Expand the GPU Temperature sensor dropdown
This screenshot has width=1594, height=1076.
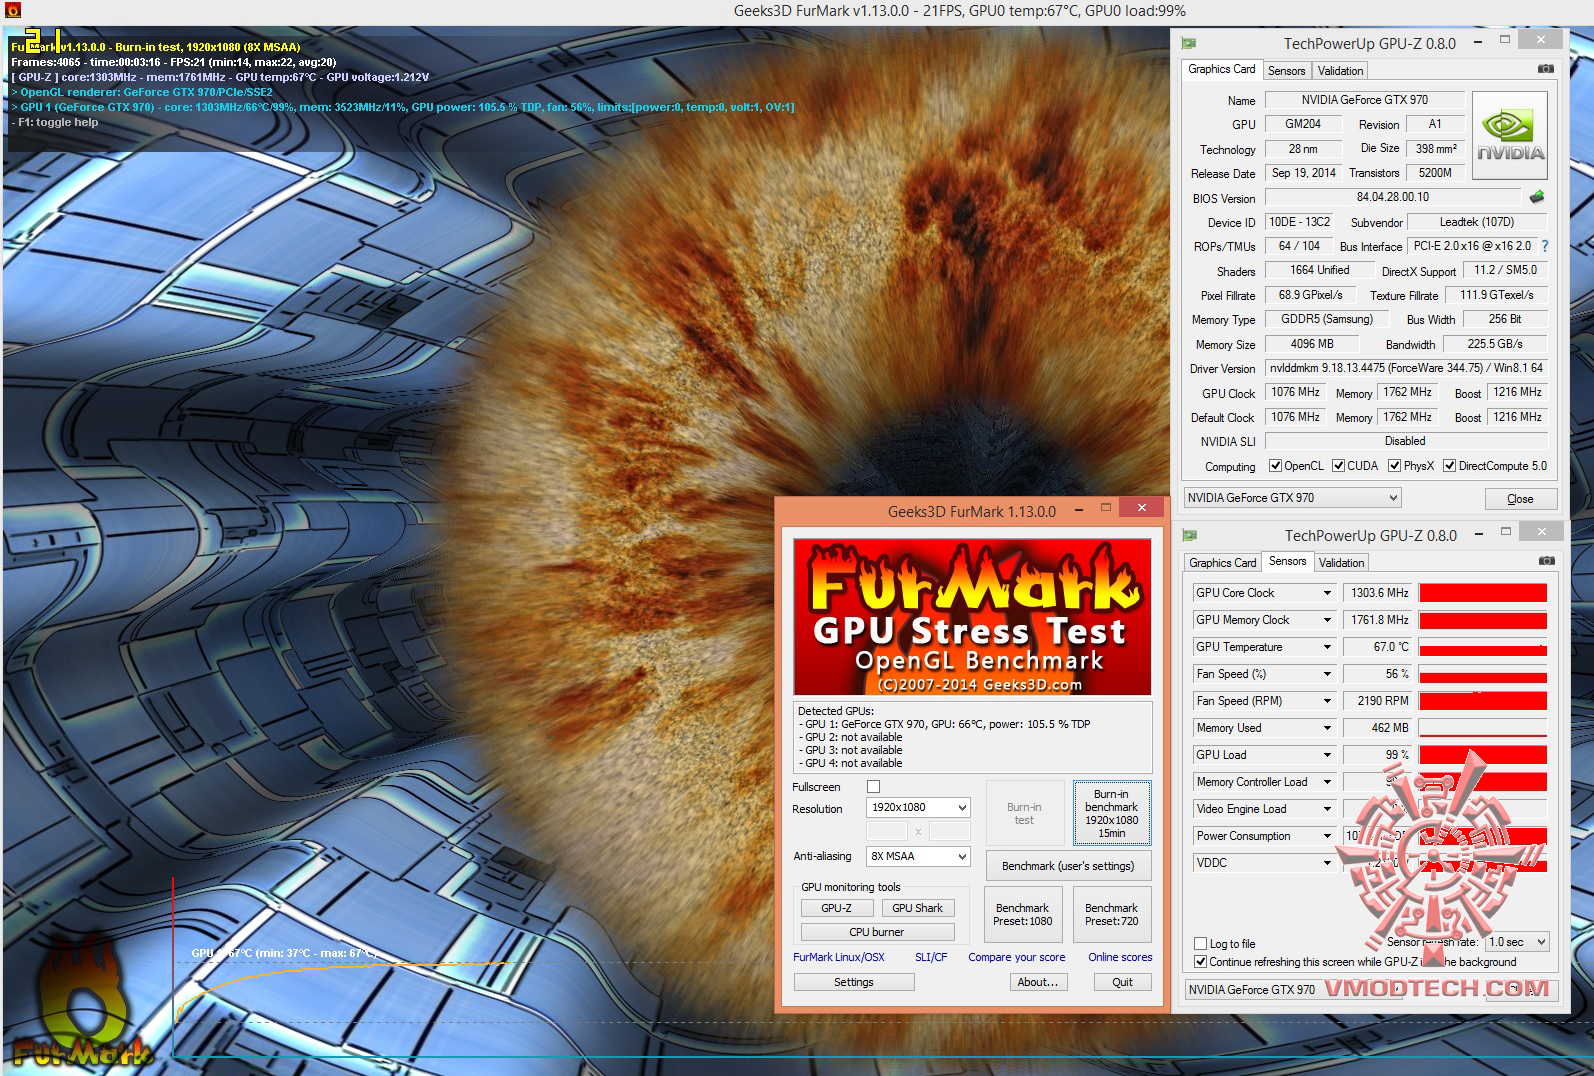pyautogui.click(x=1327, y=647)
